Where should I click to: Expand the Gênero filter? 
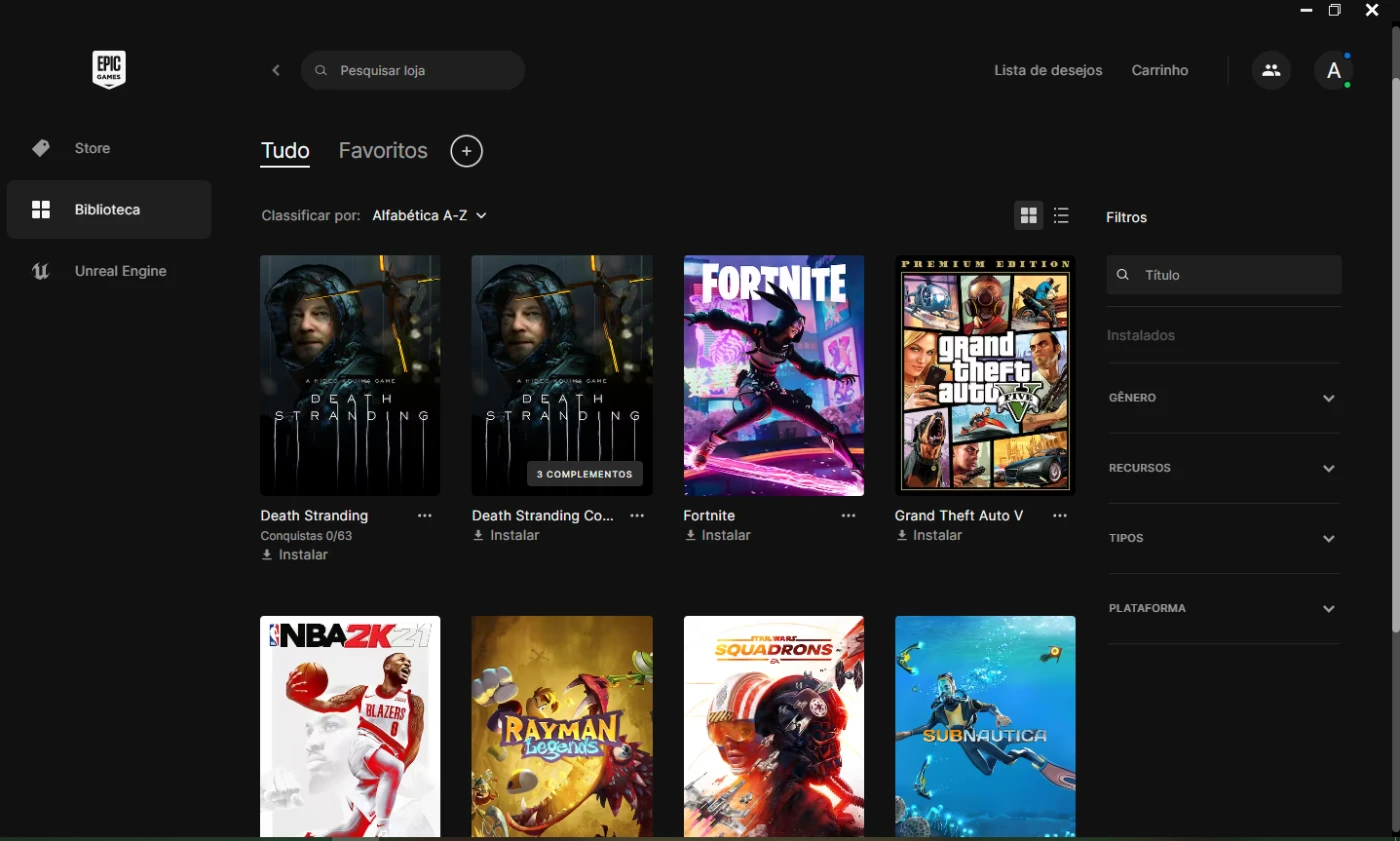pos(1224,398)
